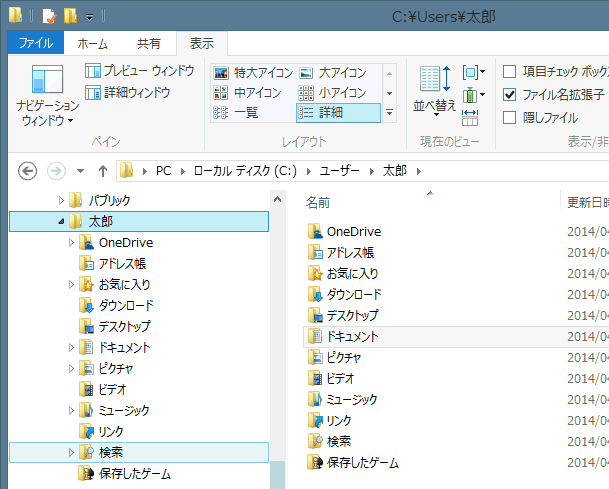Collapse the 太郎 folder in navigation tree
The width and height of the screenshot is (609, 489).
(x=60, y=222)
